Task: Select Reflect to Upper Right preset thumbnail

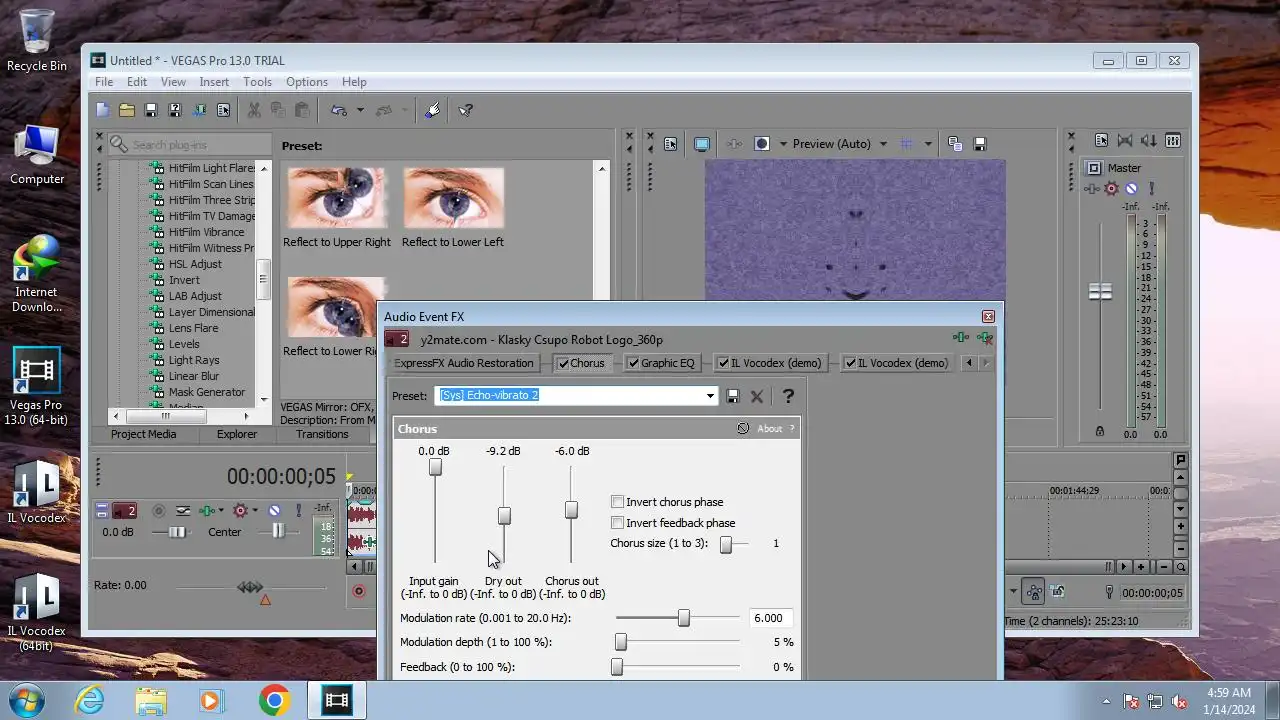Action: point(337,198)
